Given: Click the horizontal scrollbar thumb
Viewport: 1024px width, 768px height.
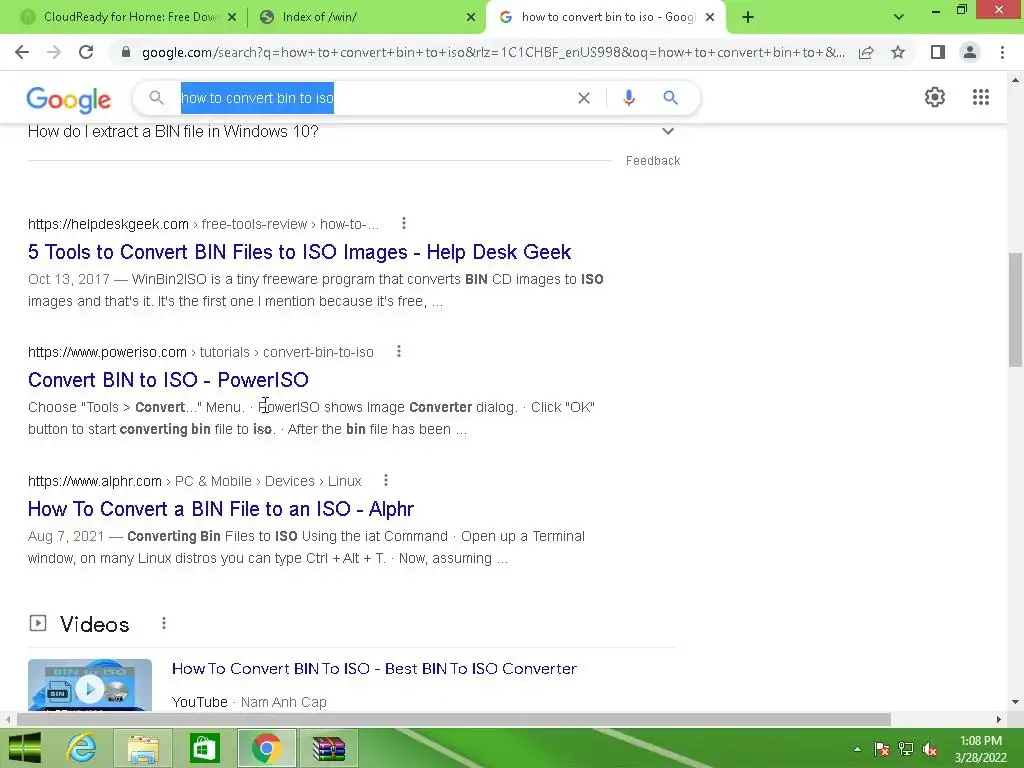Looking at the screenshot, I should (454, 719).
